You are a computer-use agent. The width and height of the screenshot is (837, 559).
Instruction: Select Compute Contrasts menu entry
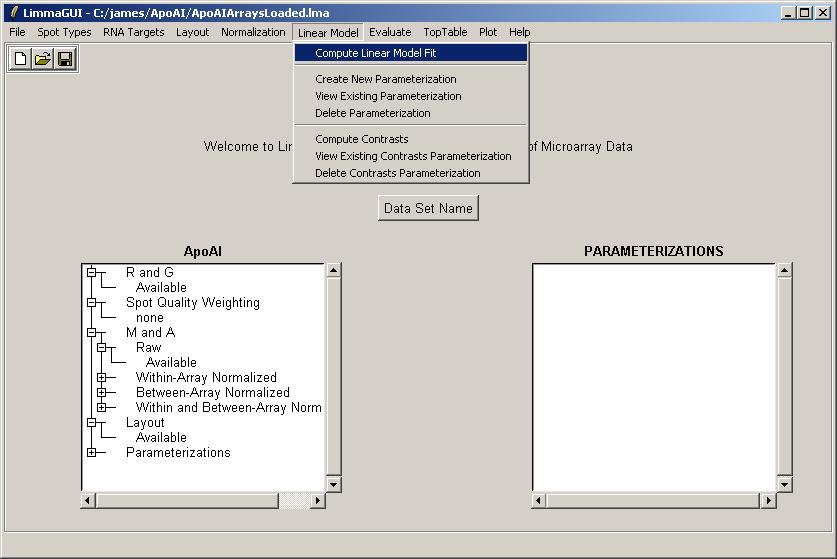(x=361, y=139)
